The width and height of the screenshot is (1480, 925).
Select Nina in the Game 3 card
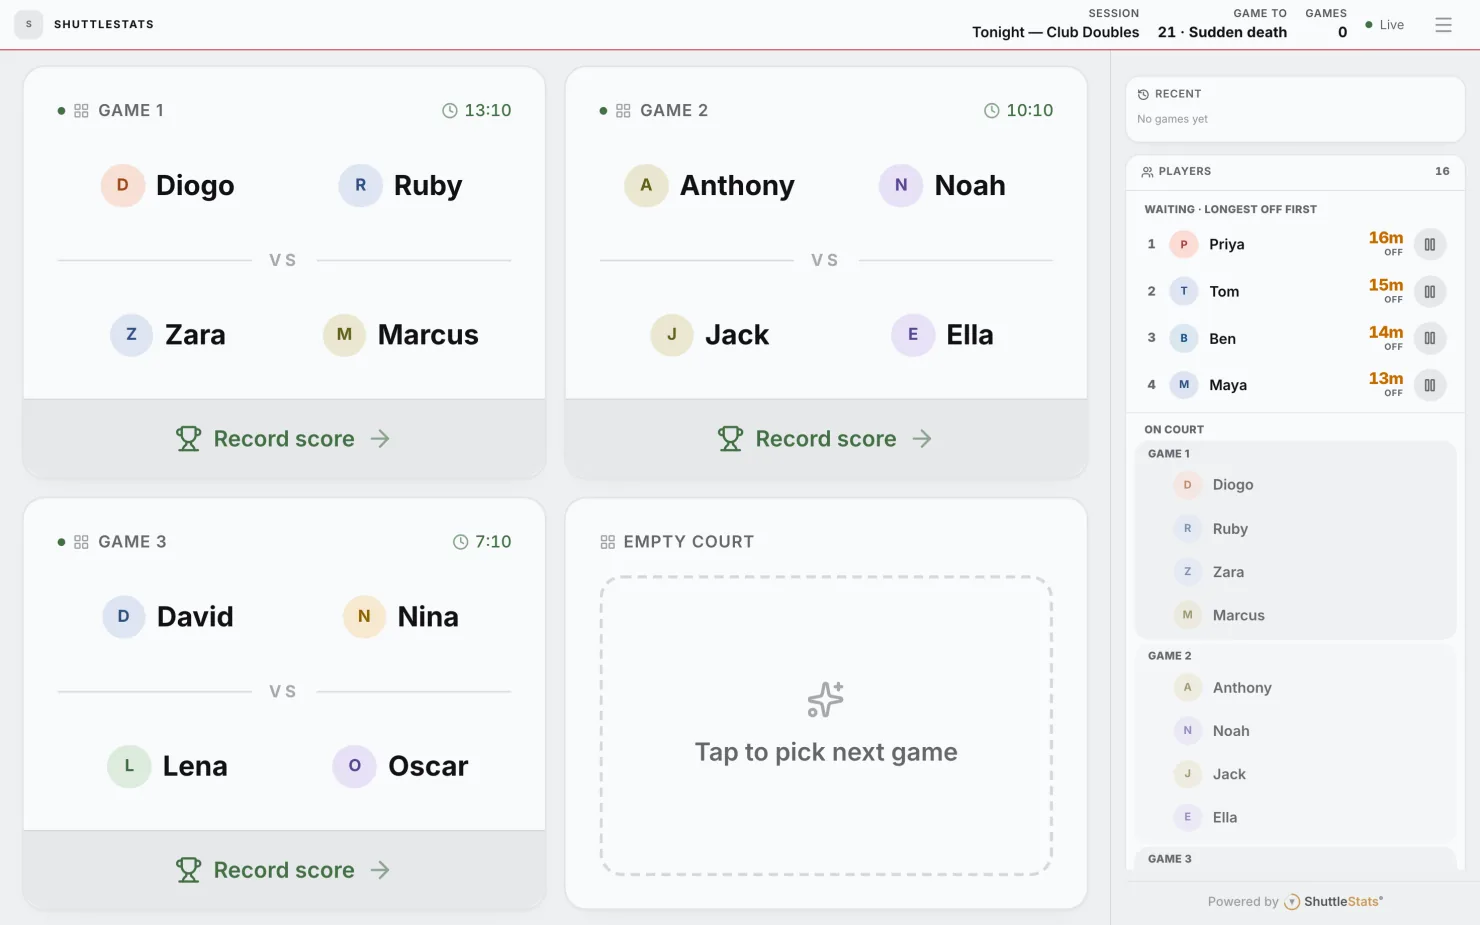point(401,617)
